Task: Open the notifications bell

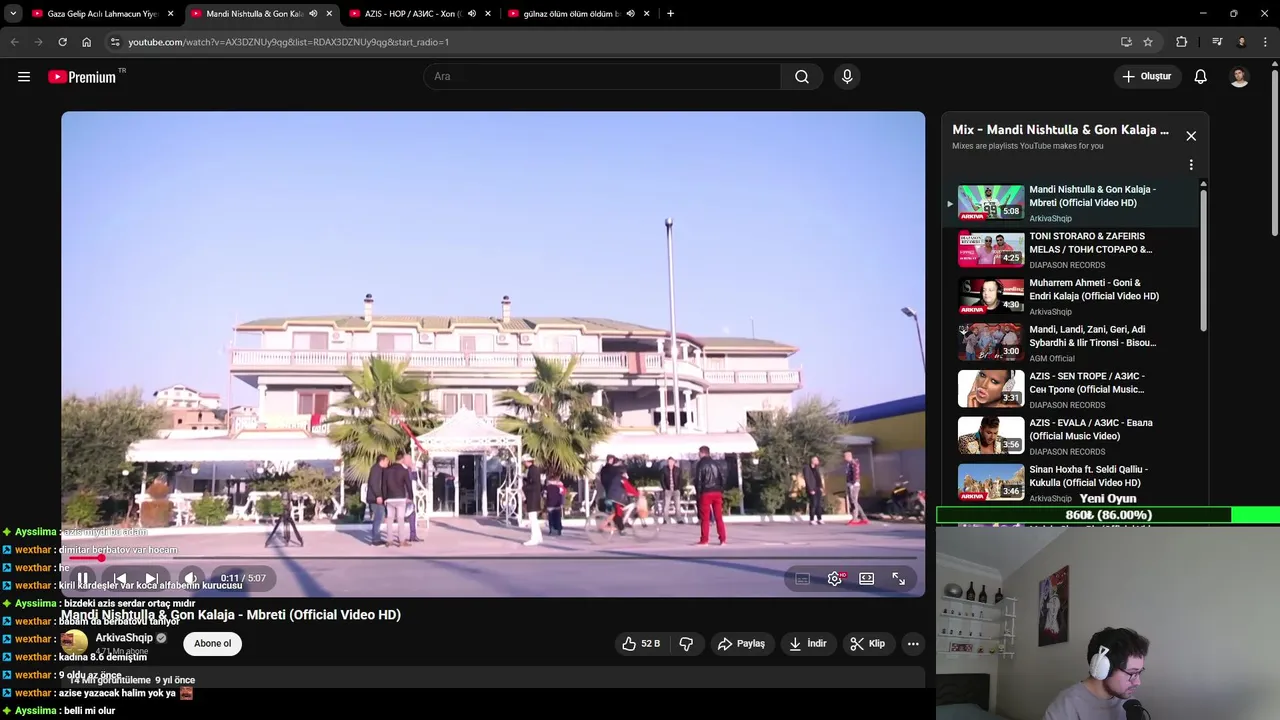Action: (1201, 77)
